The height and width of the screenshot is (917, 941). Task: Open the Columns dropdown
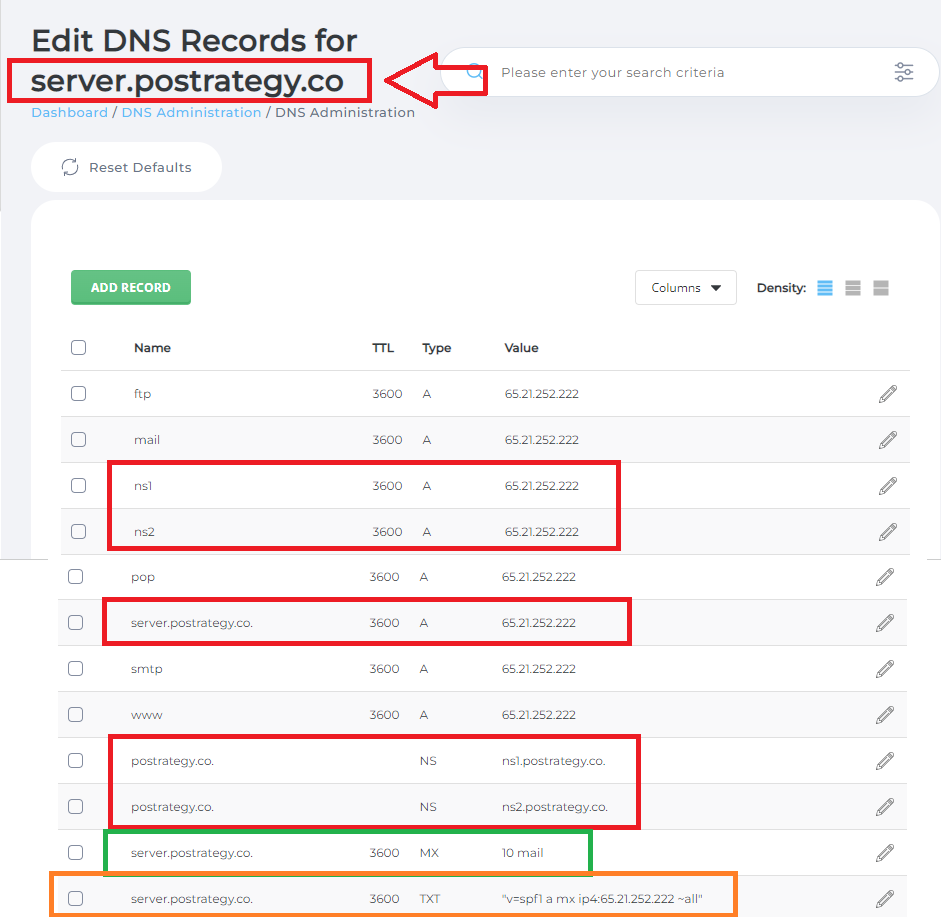(685, 287)
